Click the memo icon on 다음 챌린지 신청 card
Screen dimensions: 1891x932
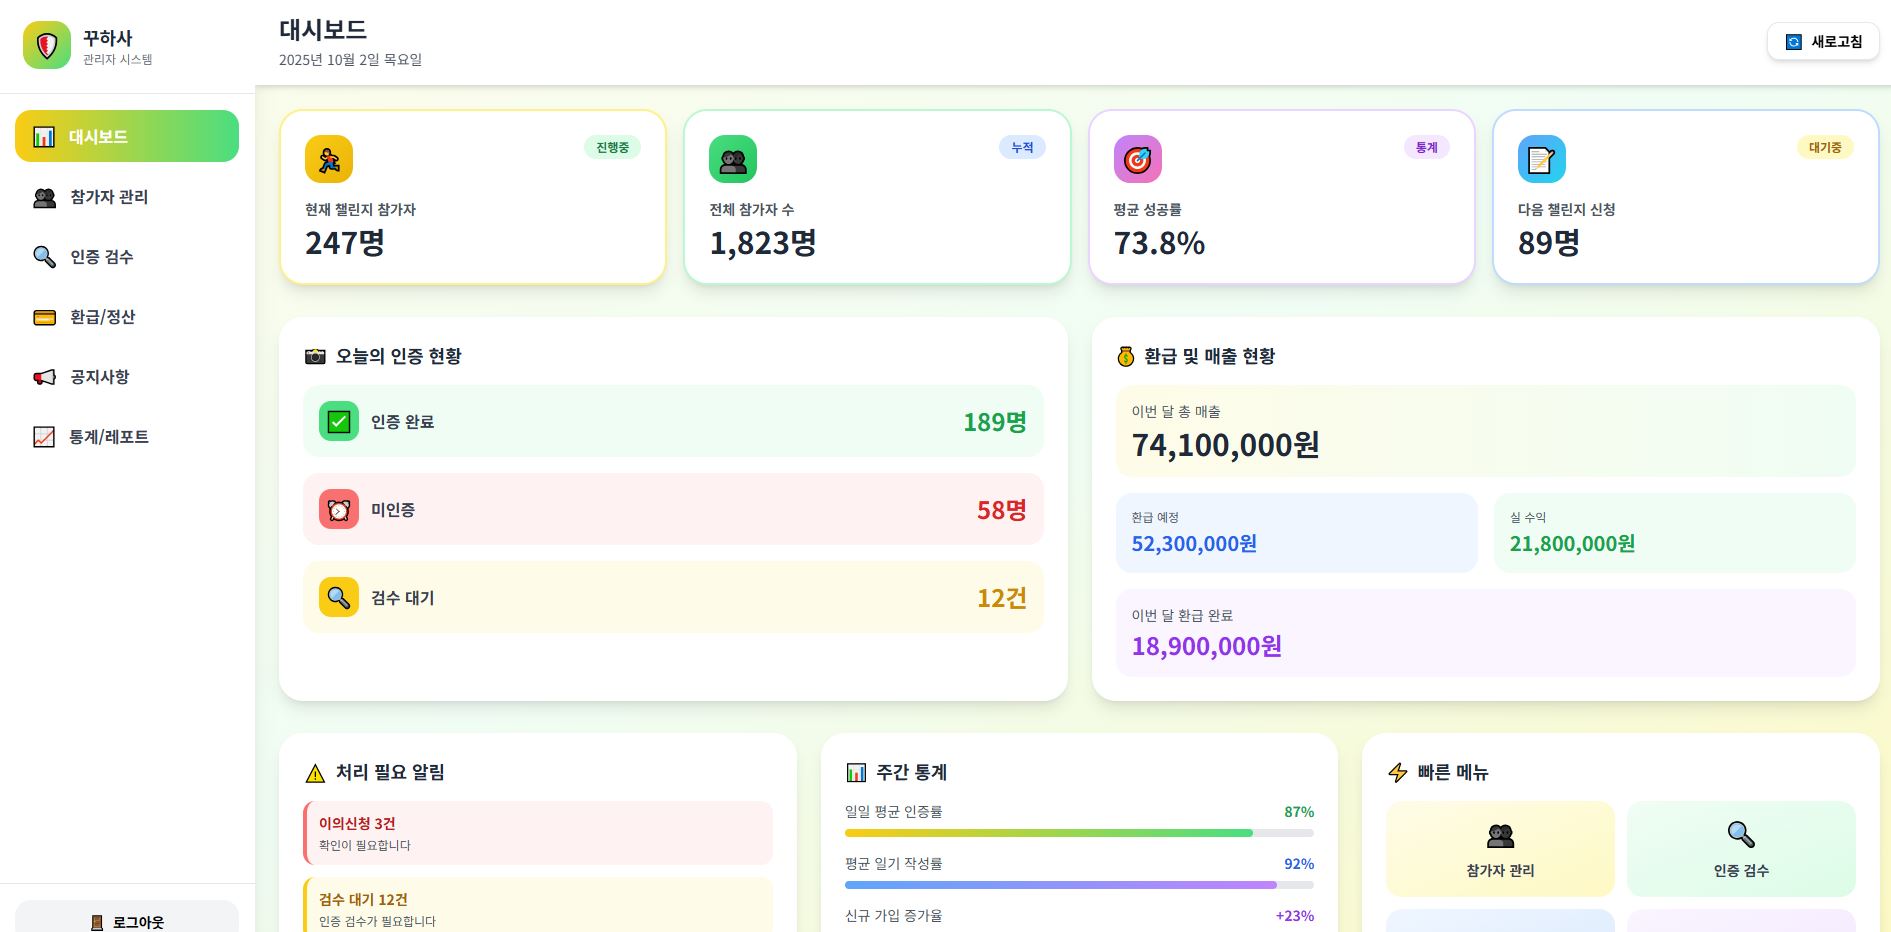pos(1542,159)
